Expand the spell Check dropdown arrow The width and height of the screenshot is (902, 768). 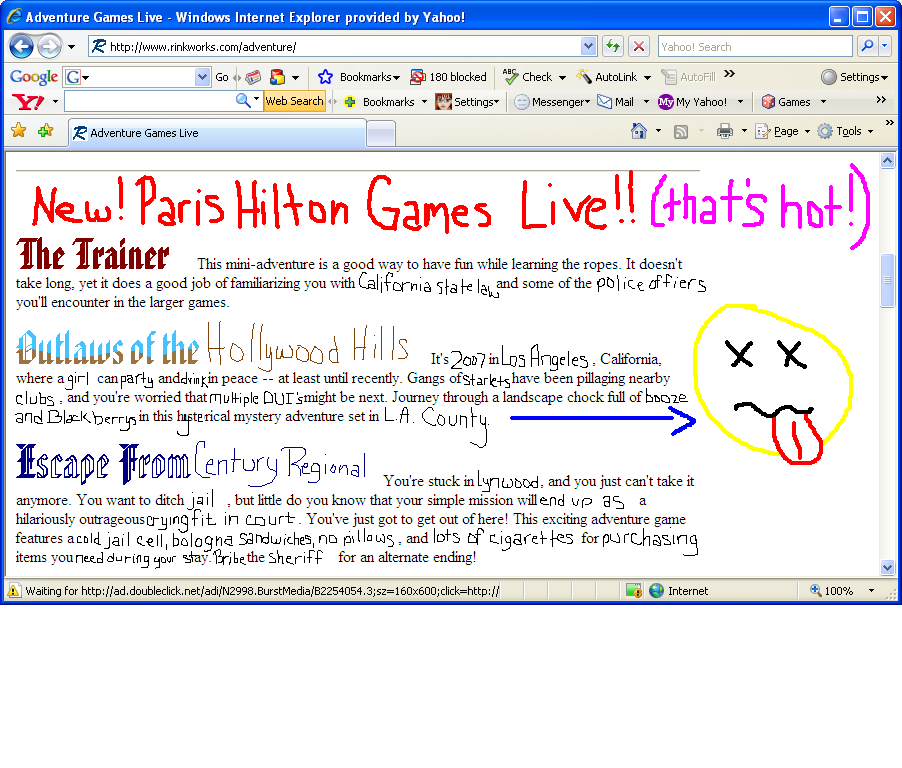[562, 77]
